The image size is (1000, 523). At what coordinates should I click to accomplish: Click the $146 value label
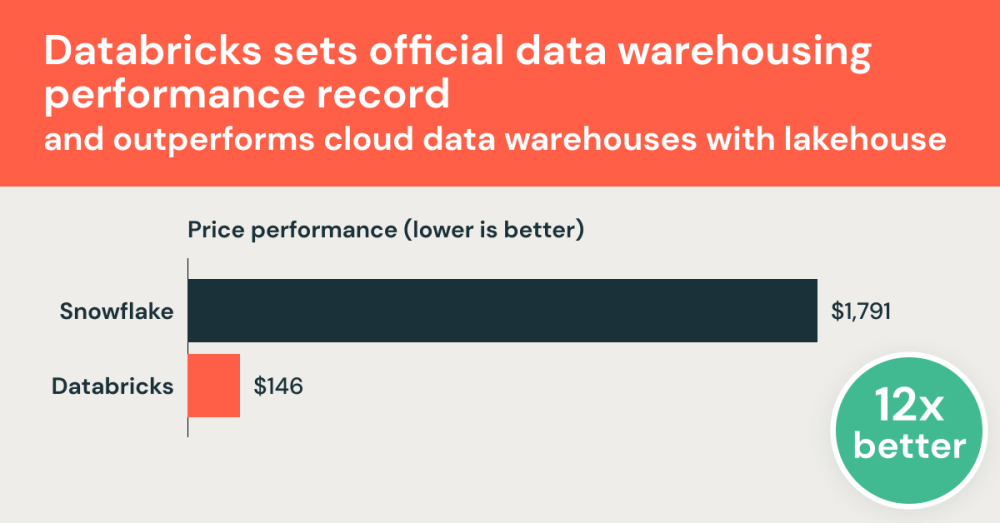[278, 385]
